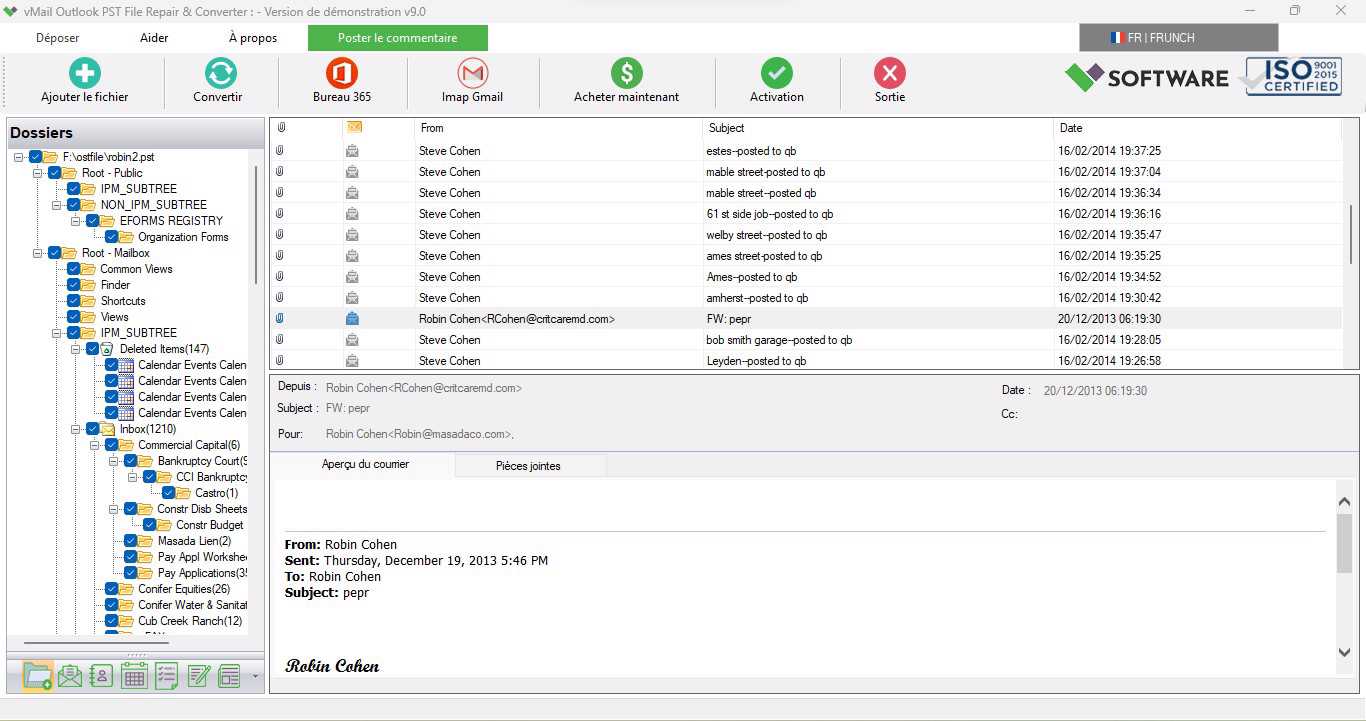Open tasks checklist icon in bottom bar
The height and width of the screenshot is (721, 1366).
pos(166,677)
